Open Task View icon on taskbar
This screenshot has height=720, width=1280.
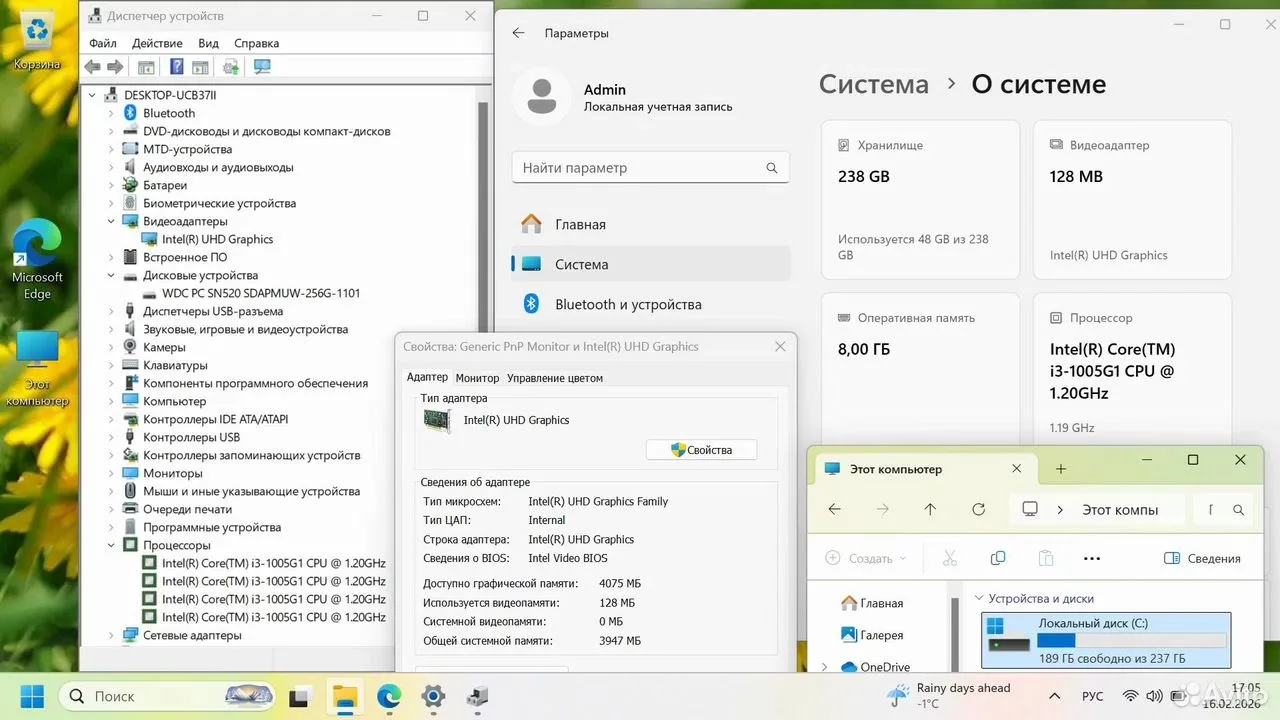tap(299, 696)
